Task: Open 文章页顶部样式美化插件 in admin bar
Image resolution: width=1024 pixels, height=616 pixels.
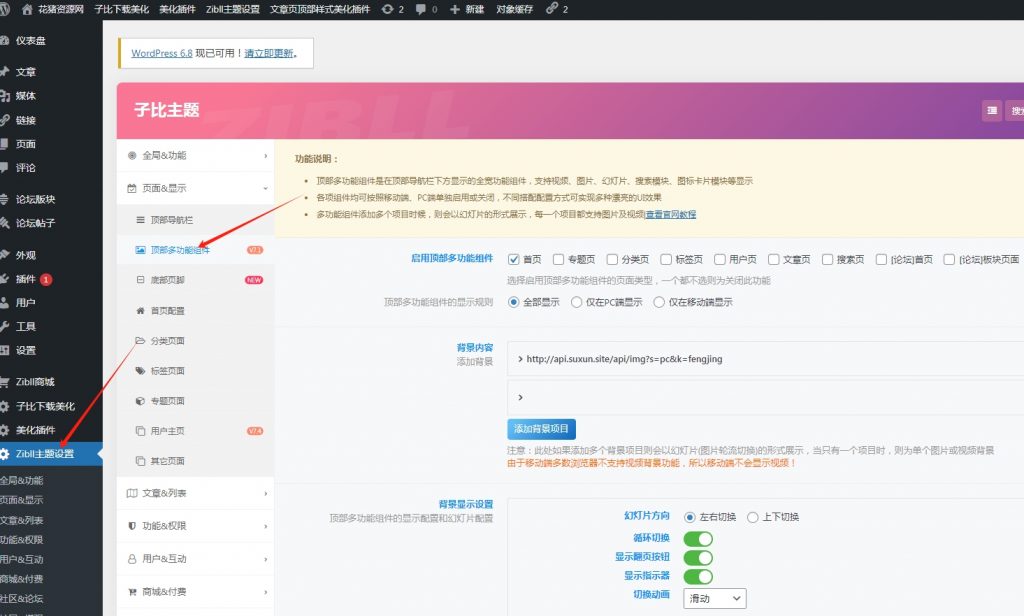Action: pyautogui.click(x=320, y=9)
